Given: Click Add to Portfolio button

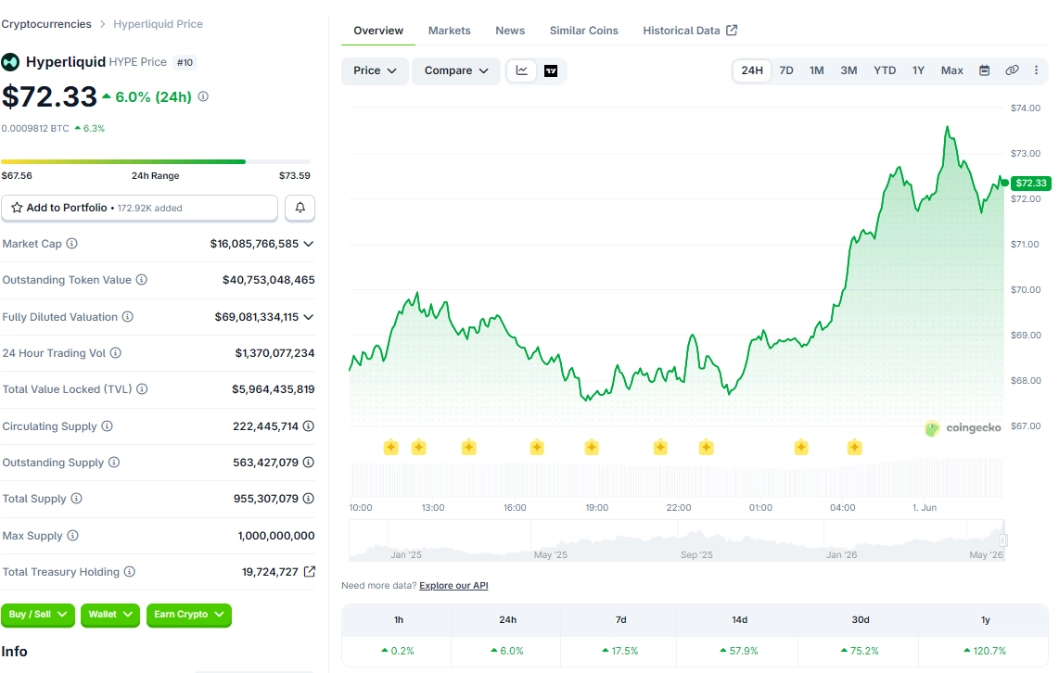Looking at the screenshot, I should [x=139, y=208].
